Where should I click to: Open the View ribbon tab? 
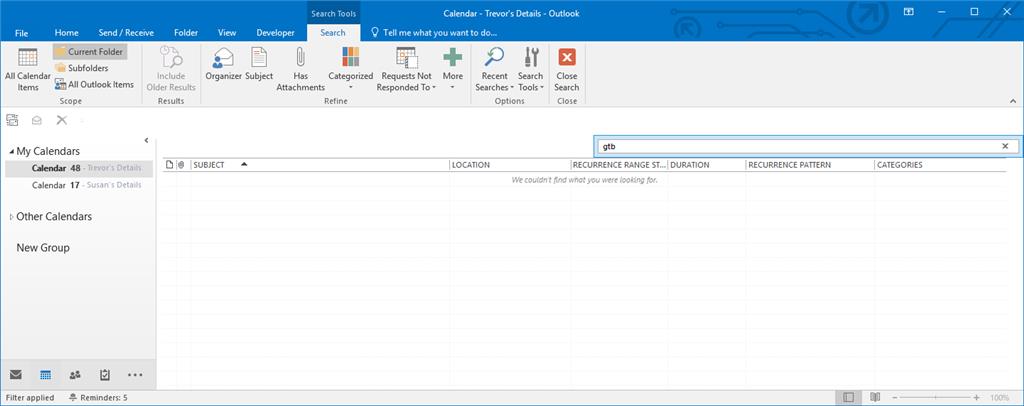tap(227, 33)
